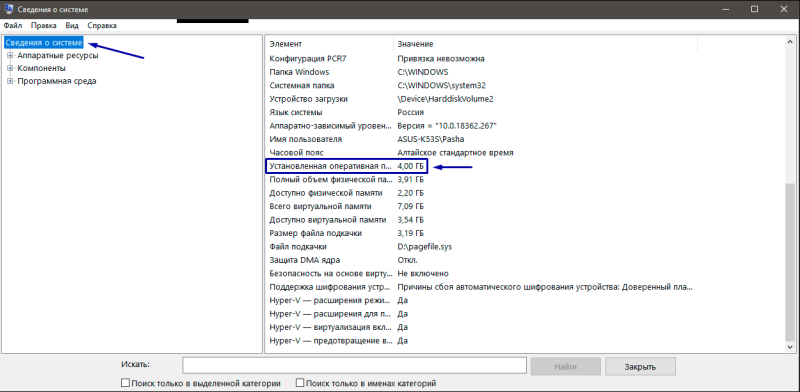
Task: Expand the Аппаратные ресурсы tree node
Action: 10,55
